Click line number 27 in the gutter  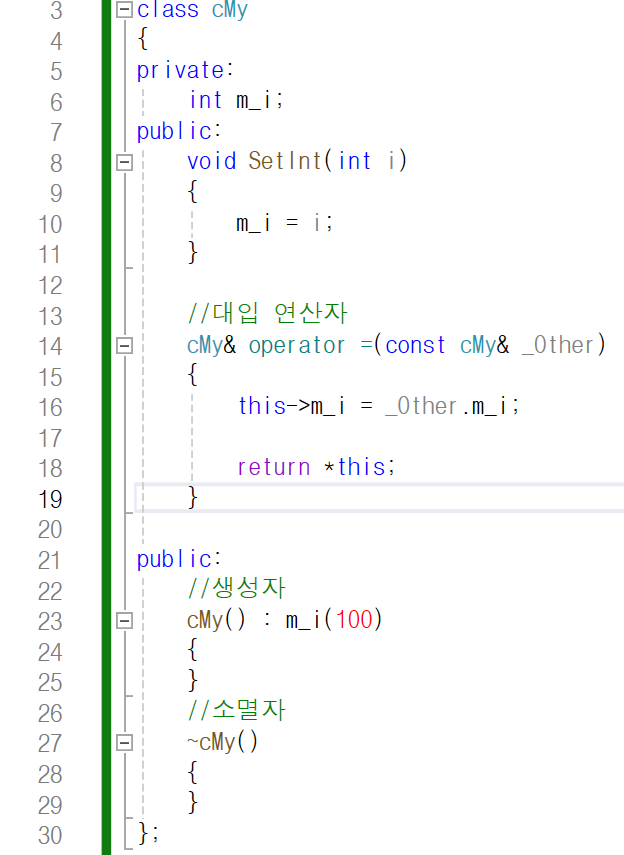coord(50,743)
